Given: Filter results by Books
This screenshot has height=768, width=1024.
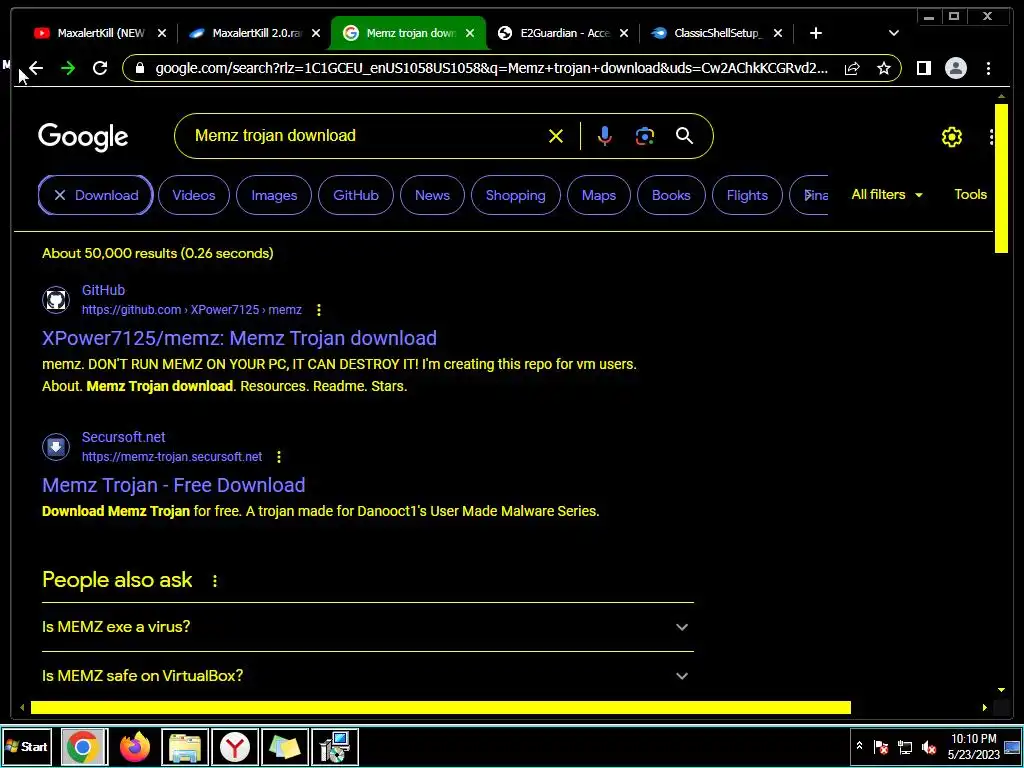Looking at the screenshot, I should (x=671, y=195).
